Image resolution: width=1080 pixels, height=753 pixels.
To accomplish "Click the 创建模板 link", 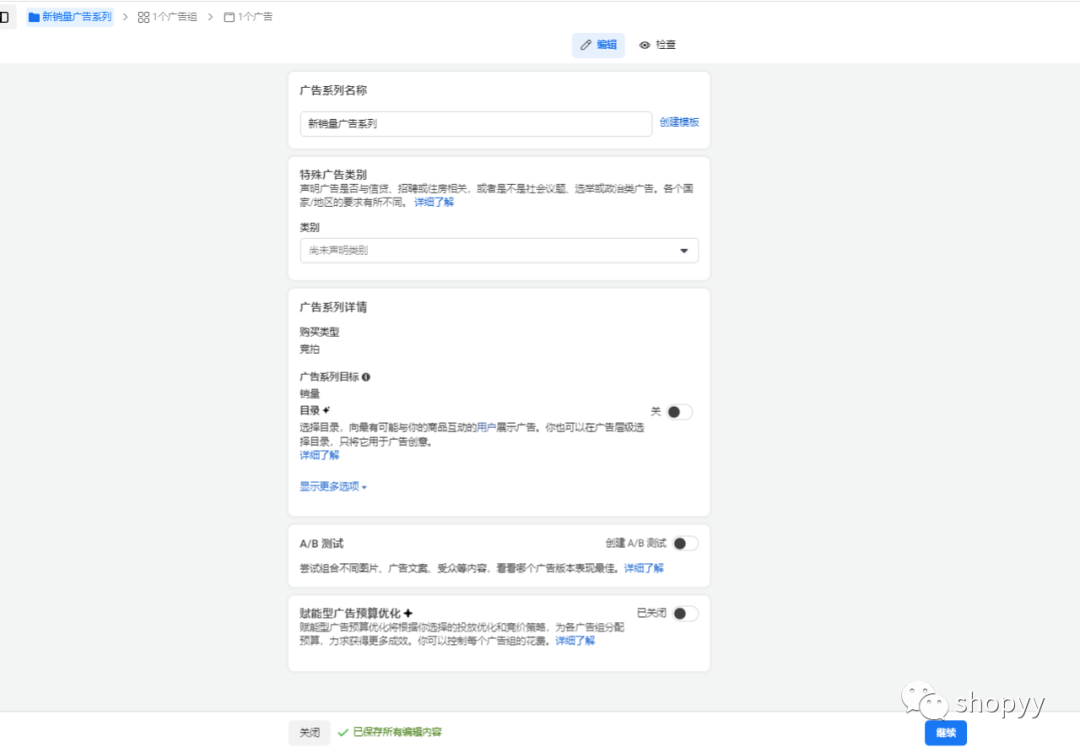I will click(x=677, y=122).
